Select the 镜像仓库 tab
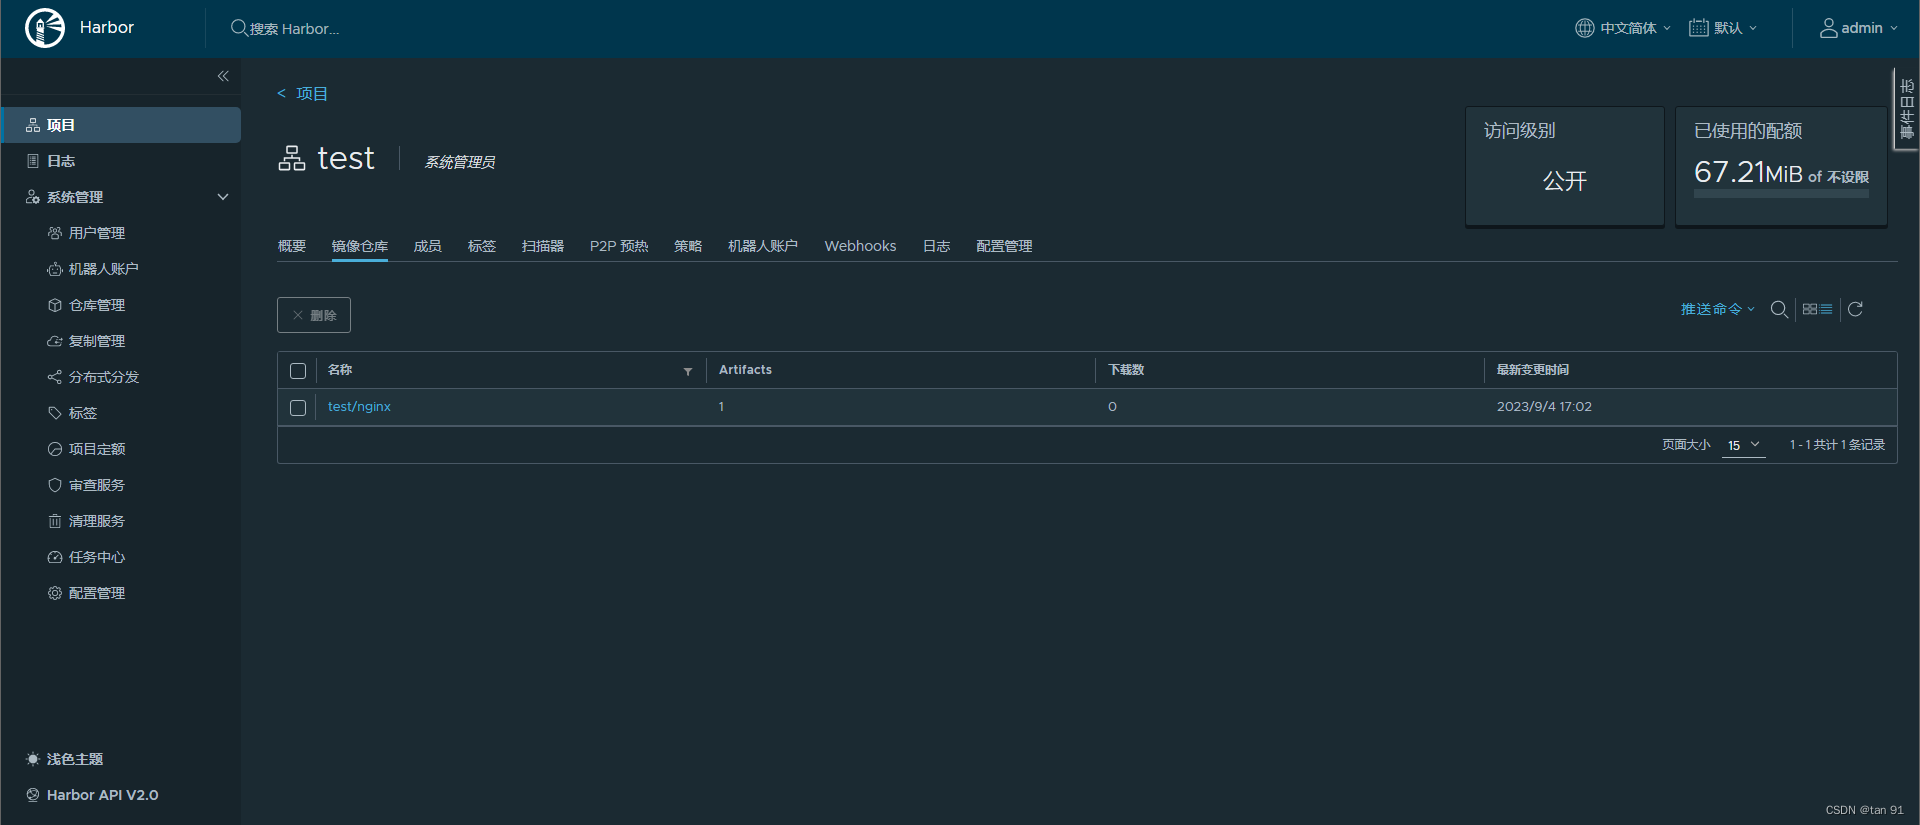 click(360, 246)
